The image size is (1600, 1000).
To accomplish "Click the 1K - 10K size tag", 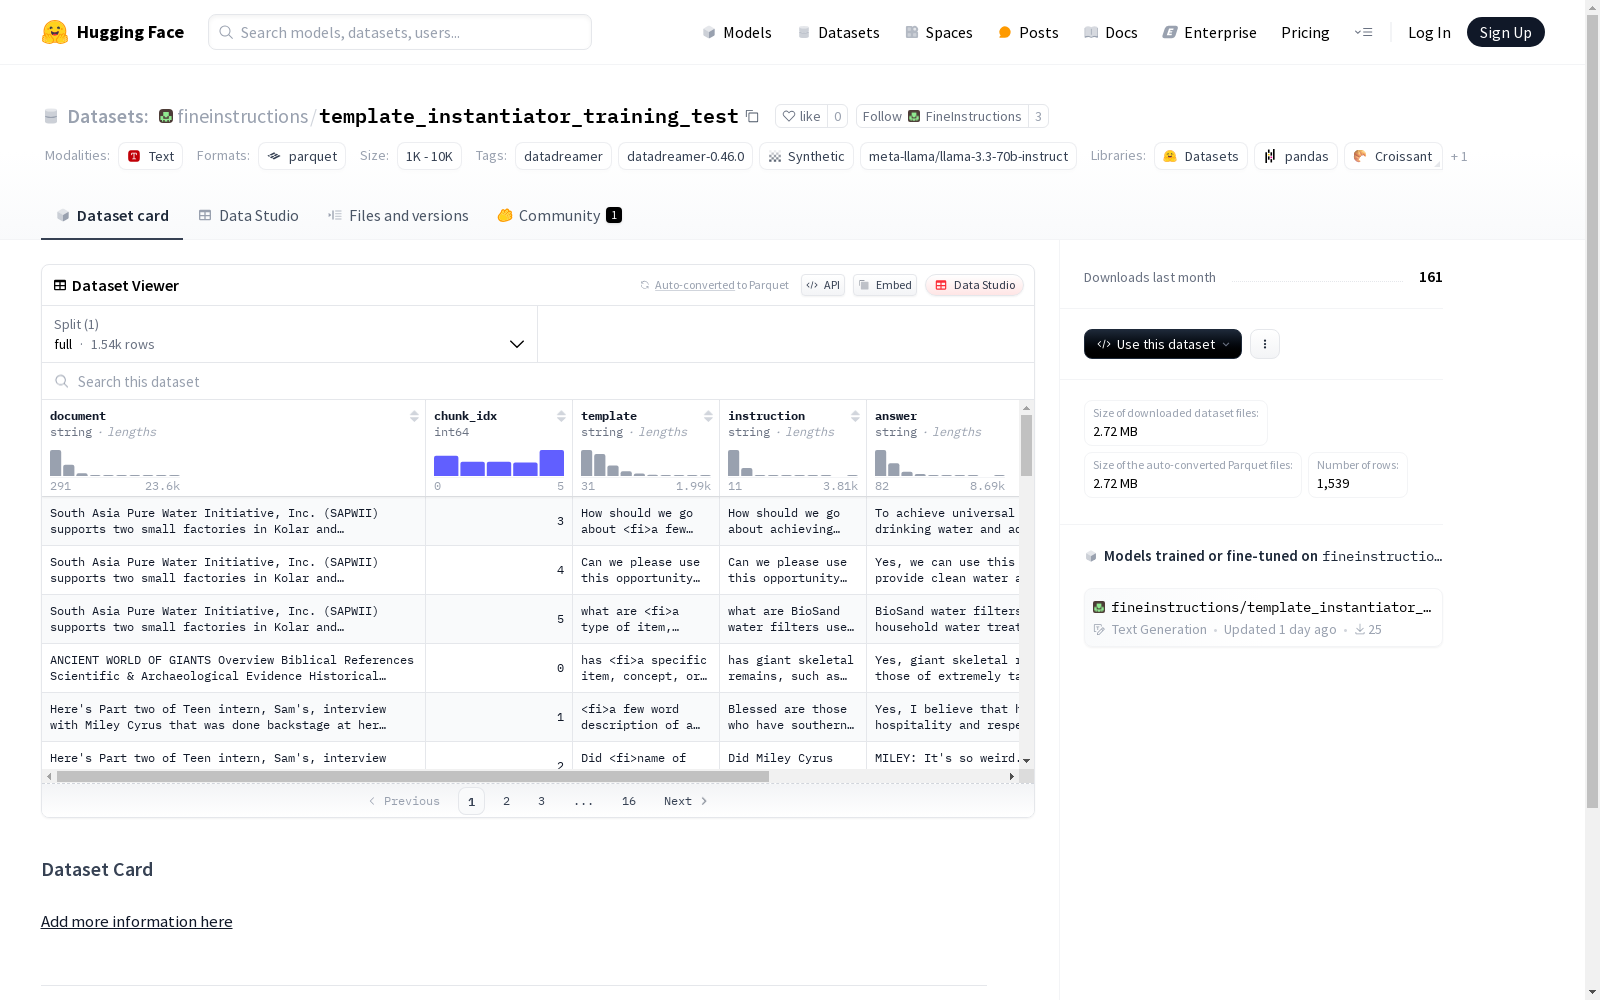I will 429,156.
